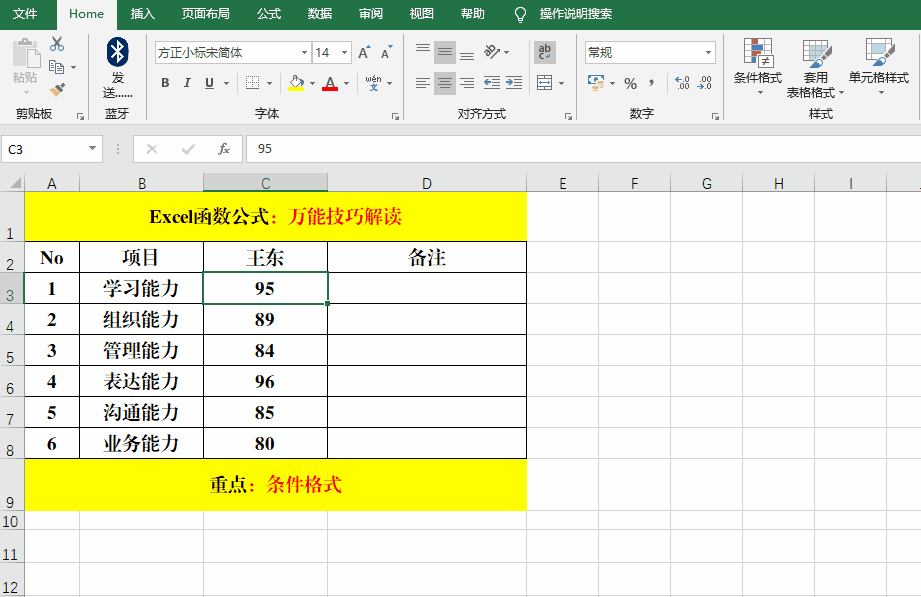Click the Paste clipboard icon
921x597 pixels.
[26, 53]
